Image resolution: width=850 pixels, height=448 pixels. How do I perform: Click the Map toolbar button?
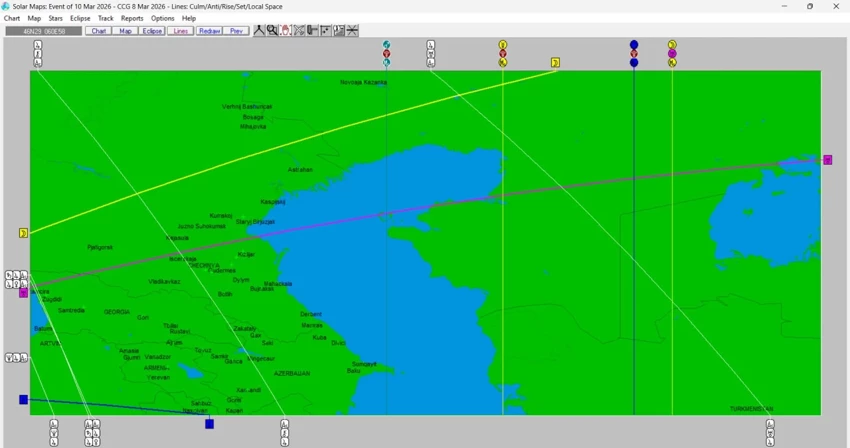click(125, 31)
